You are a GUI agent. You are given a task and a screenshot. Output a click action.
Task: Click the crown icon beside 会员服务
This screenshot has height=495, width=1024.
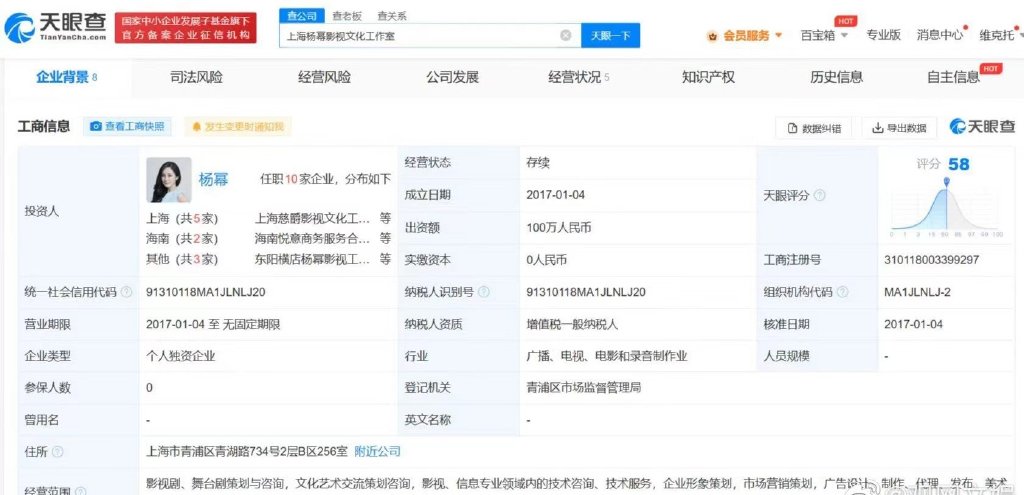coord(712,36)
